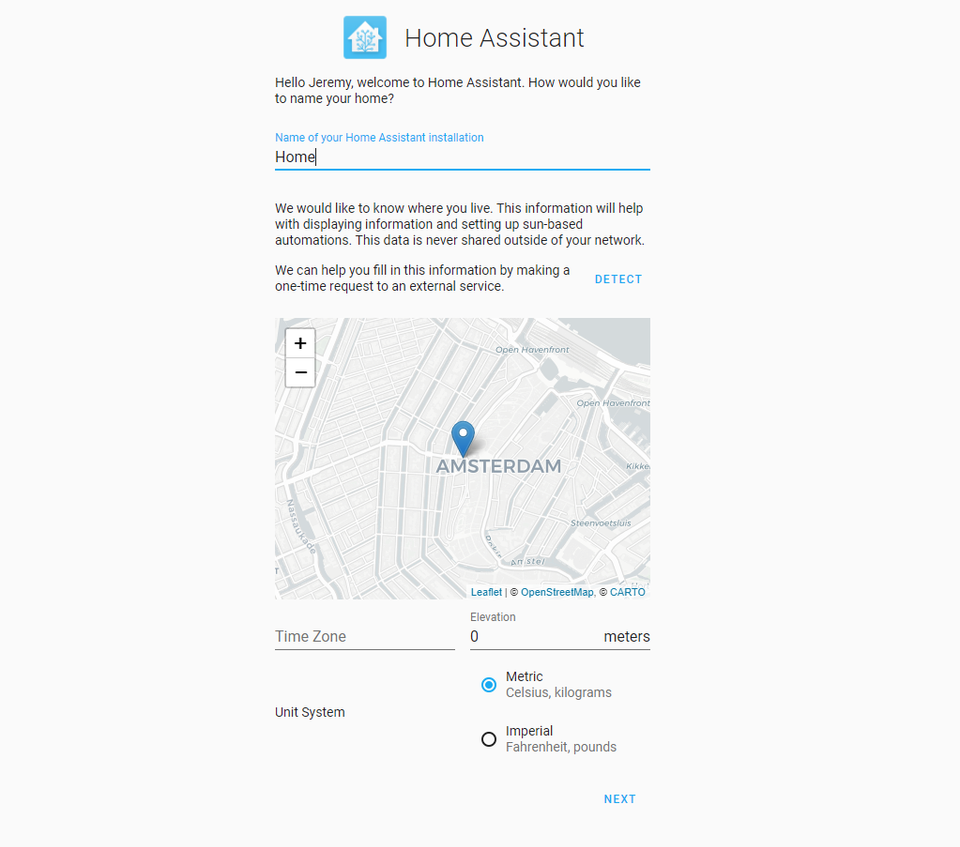Zoom in on the map with the plus icon
Image resolution: width=960 pixels, height=847 pixels.
[300, 342]
